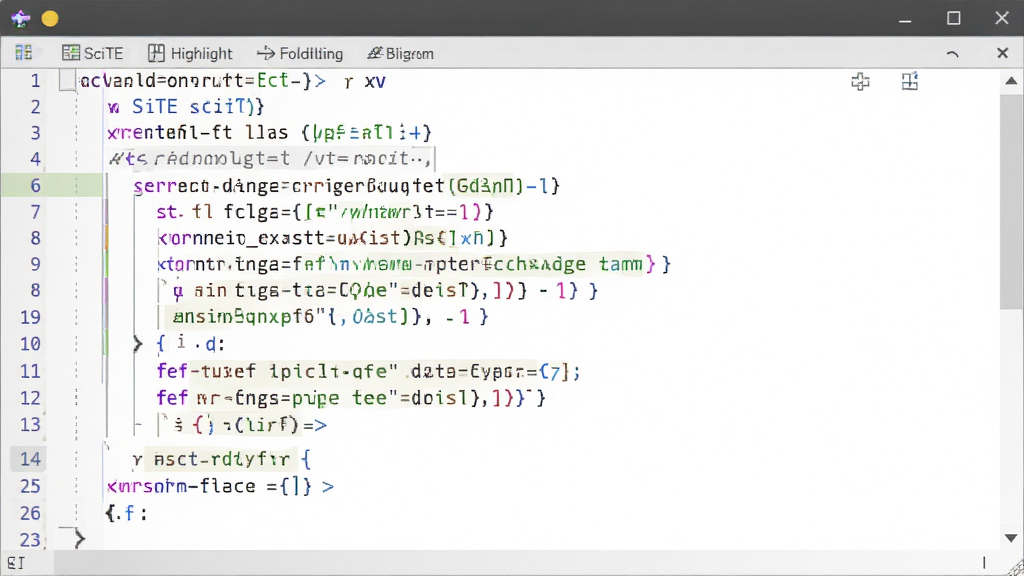
Task: Click the split-pane icon above the editor
Action: pos(910,81)
